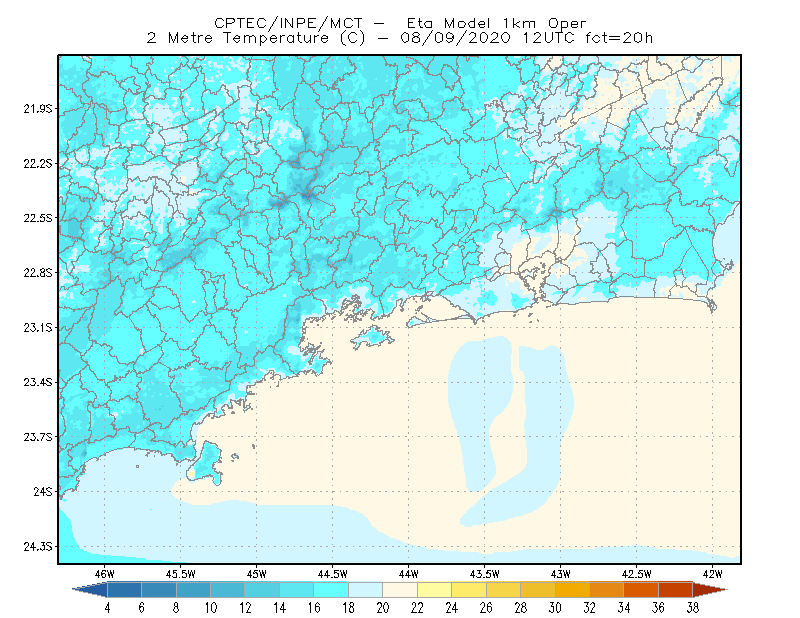Click the latitude label "22.5S"

pos(37,218)
